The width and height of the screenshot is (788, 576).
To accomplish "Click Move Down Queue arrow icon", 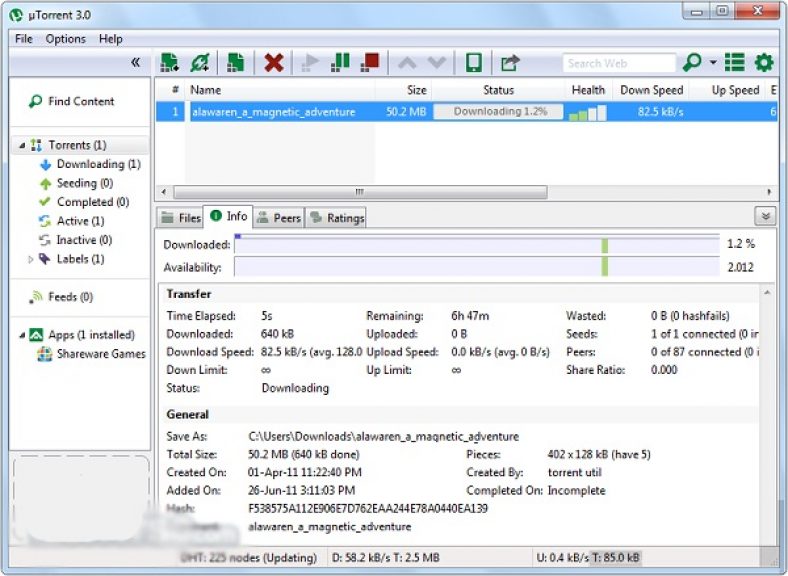I will (436, 63).
